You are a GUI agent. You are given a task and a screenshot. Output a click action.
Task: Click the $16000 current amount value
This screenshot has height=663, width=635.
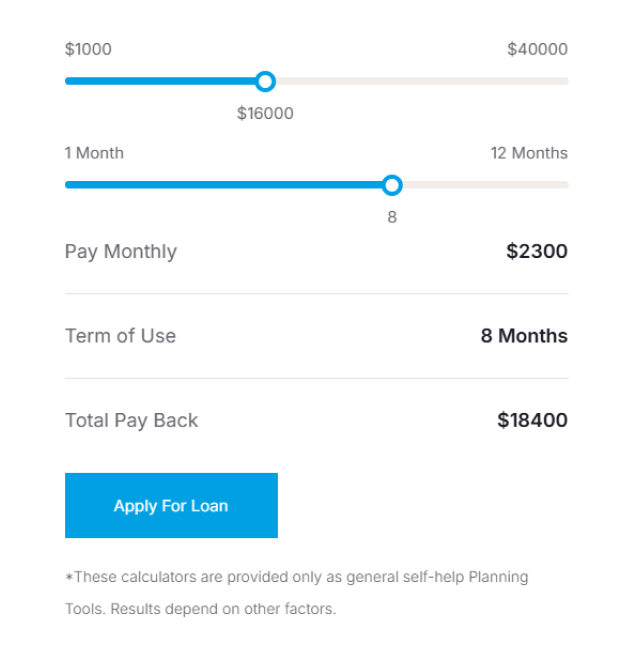tap(265, 113)
